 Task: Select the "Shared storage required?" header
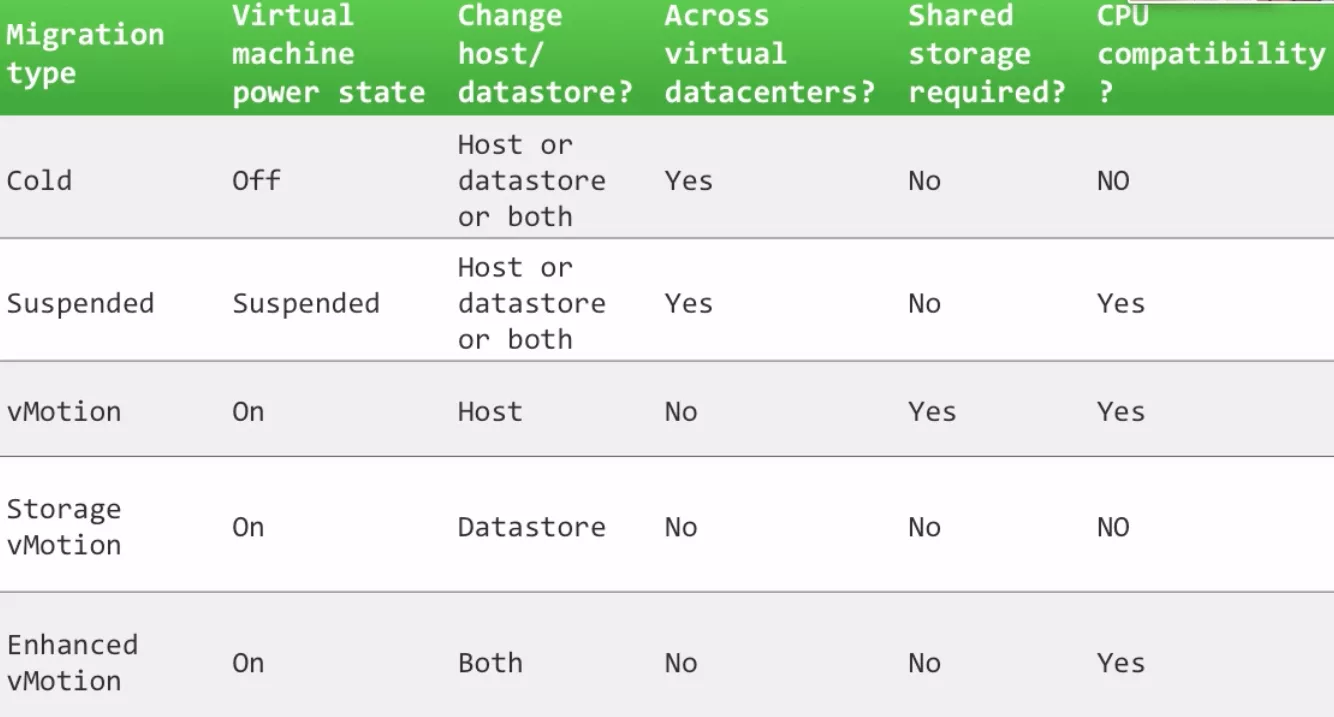(986, 54)
